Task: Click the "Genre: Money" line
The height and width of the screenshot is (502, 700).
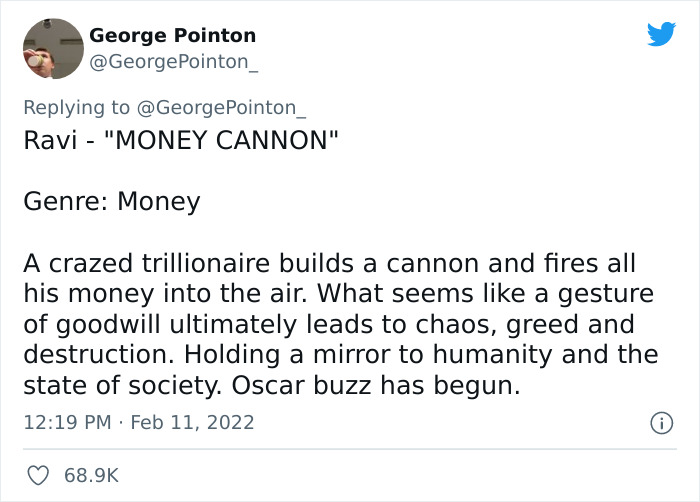Action: tap(111, 202)
